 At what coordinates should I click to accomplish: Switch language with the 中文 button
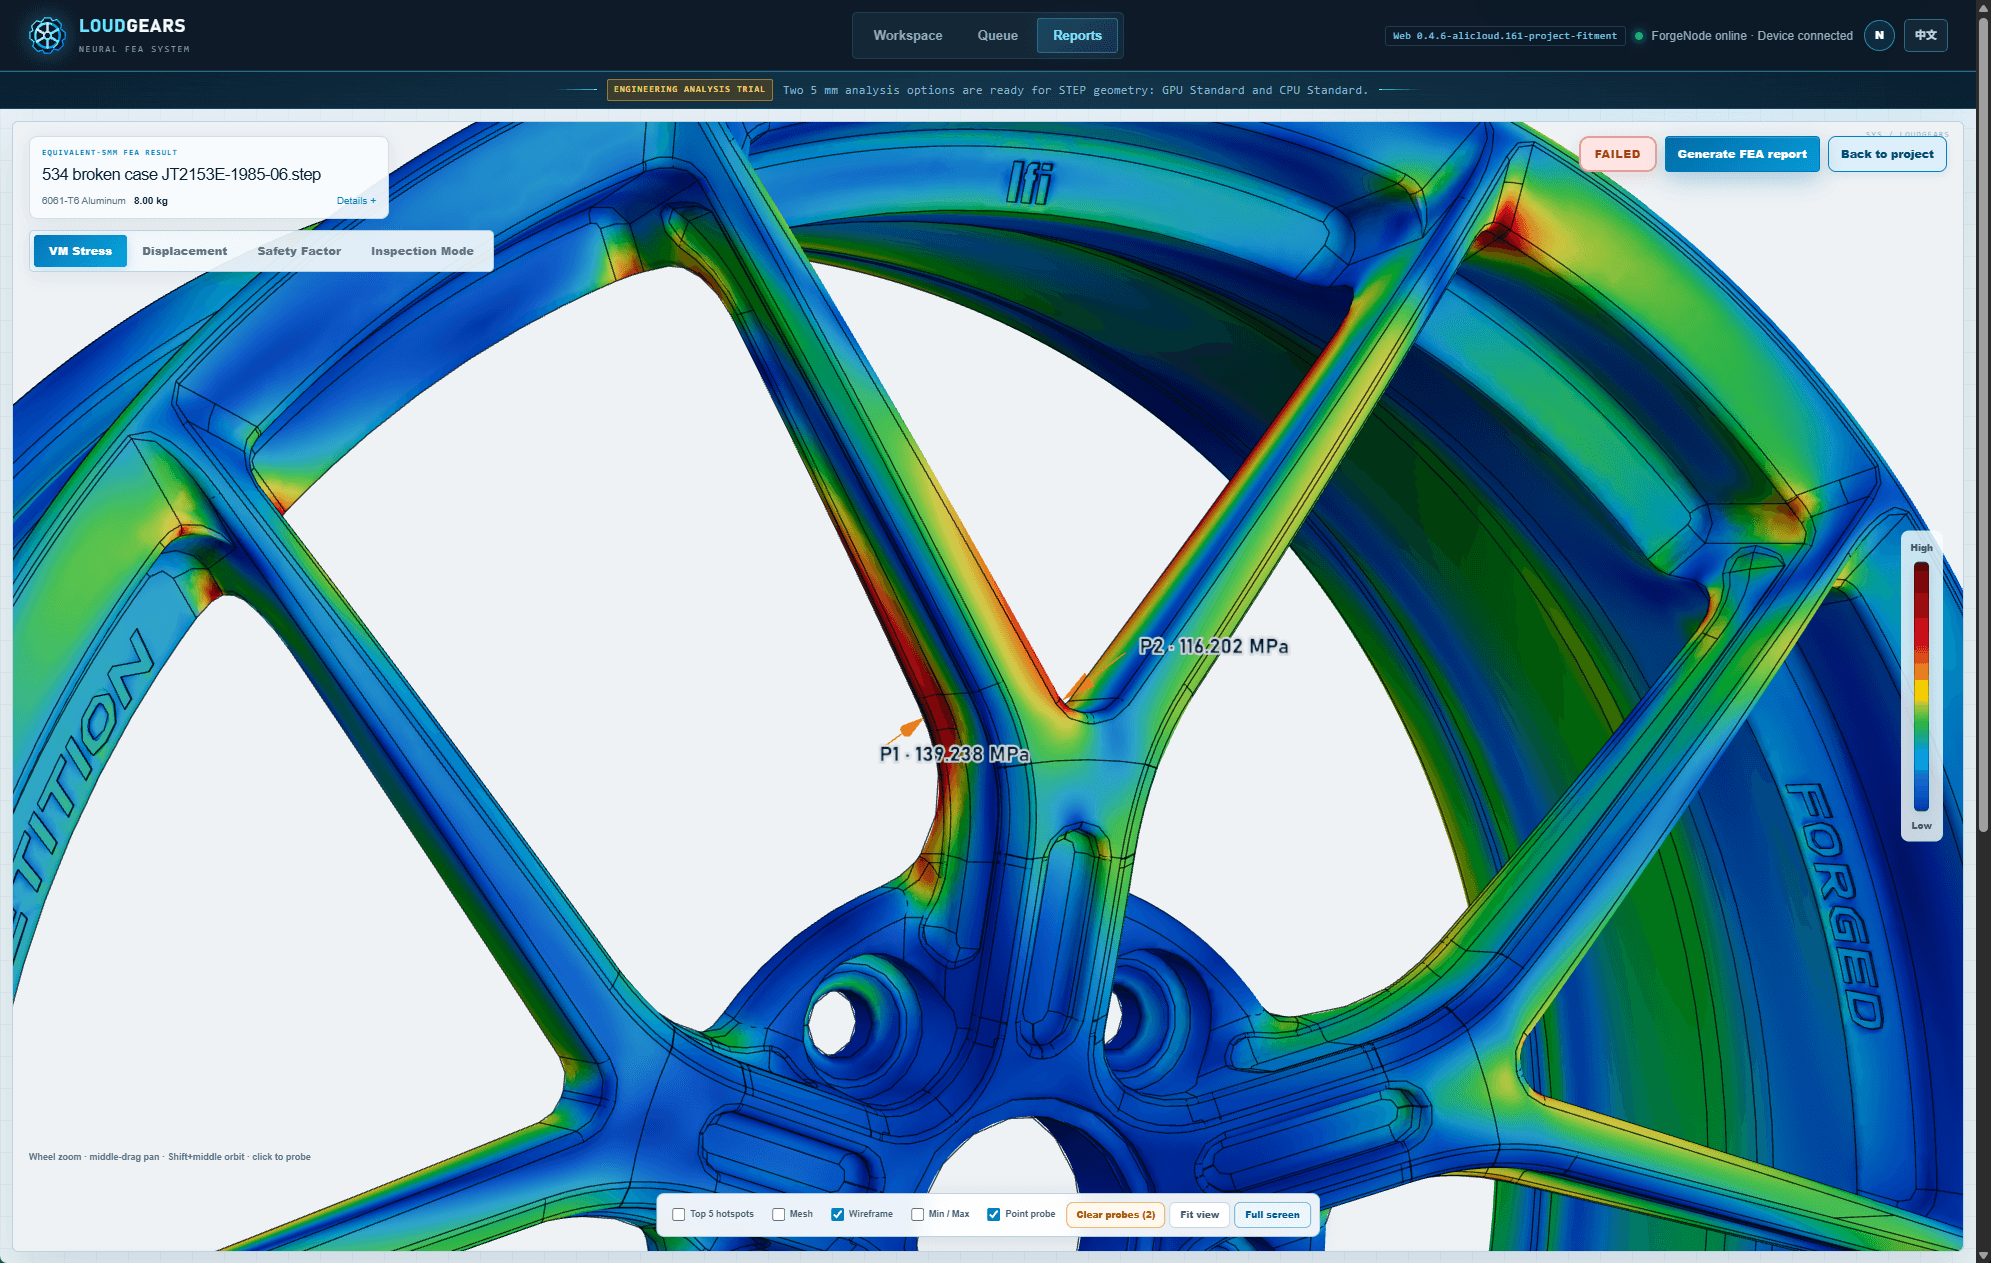pyautogui.click(x=1925, y=35)
